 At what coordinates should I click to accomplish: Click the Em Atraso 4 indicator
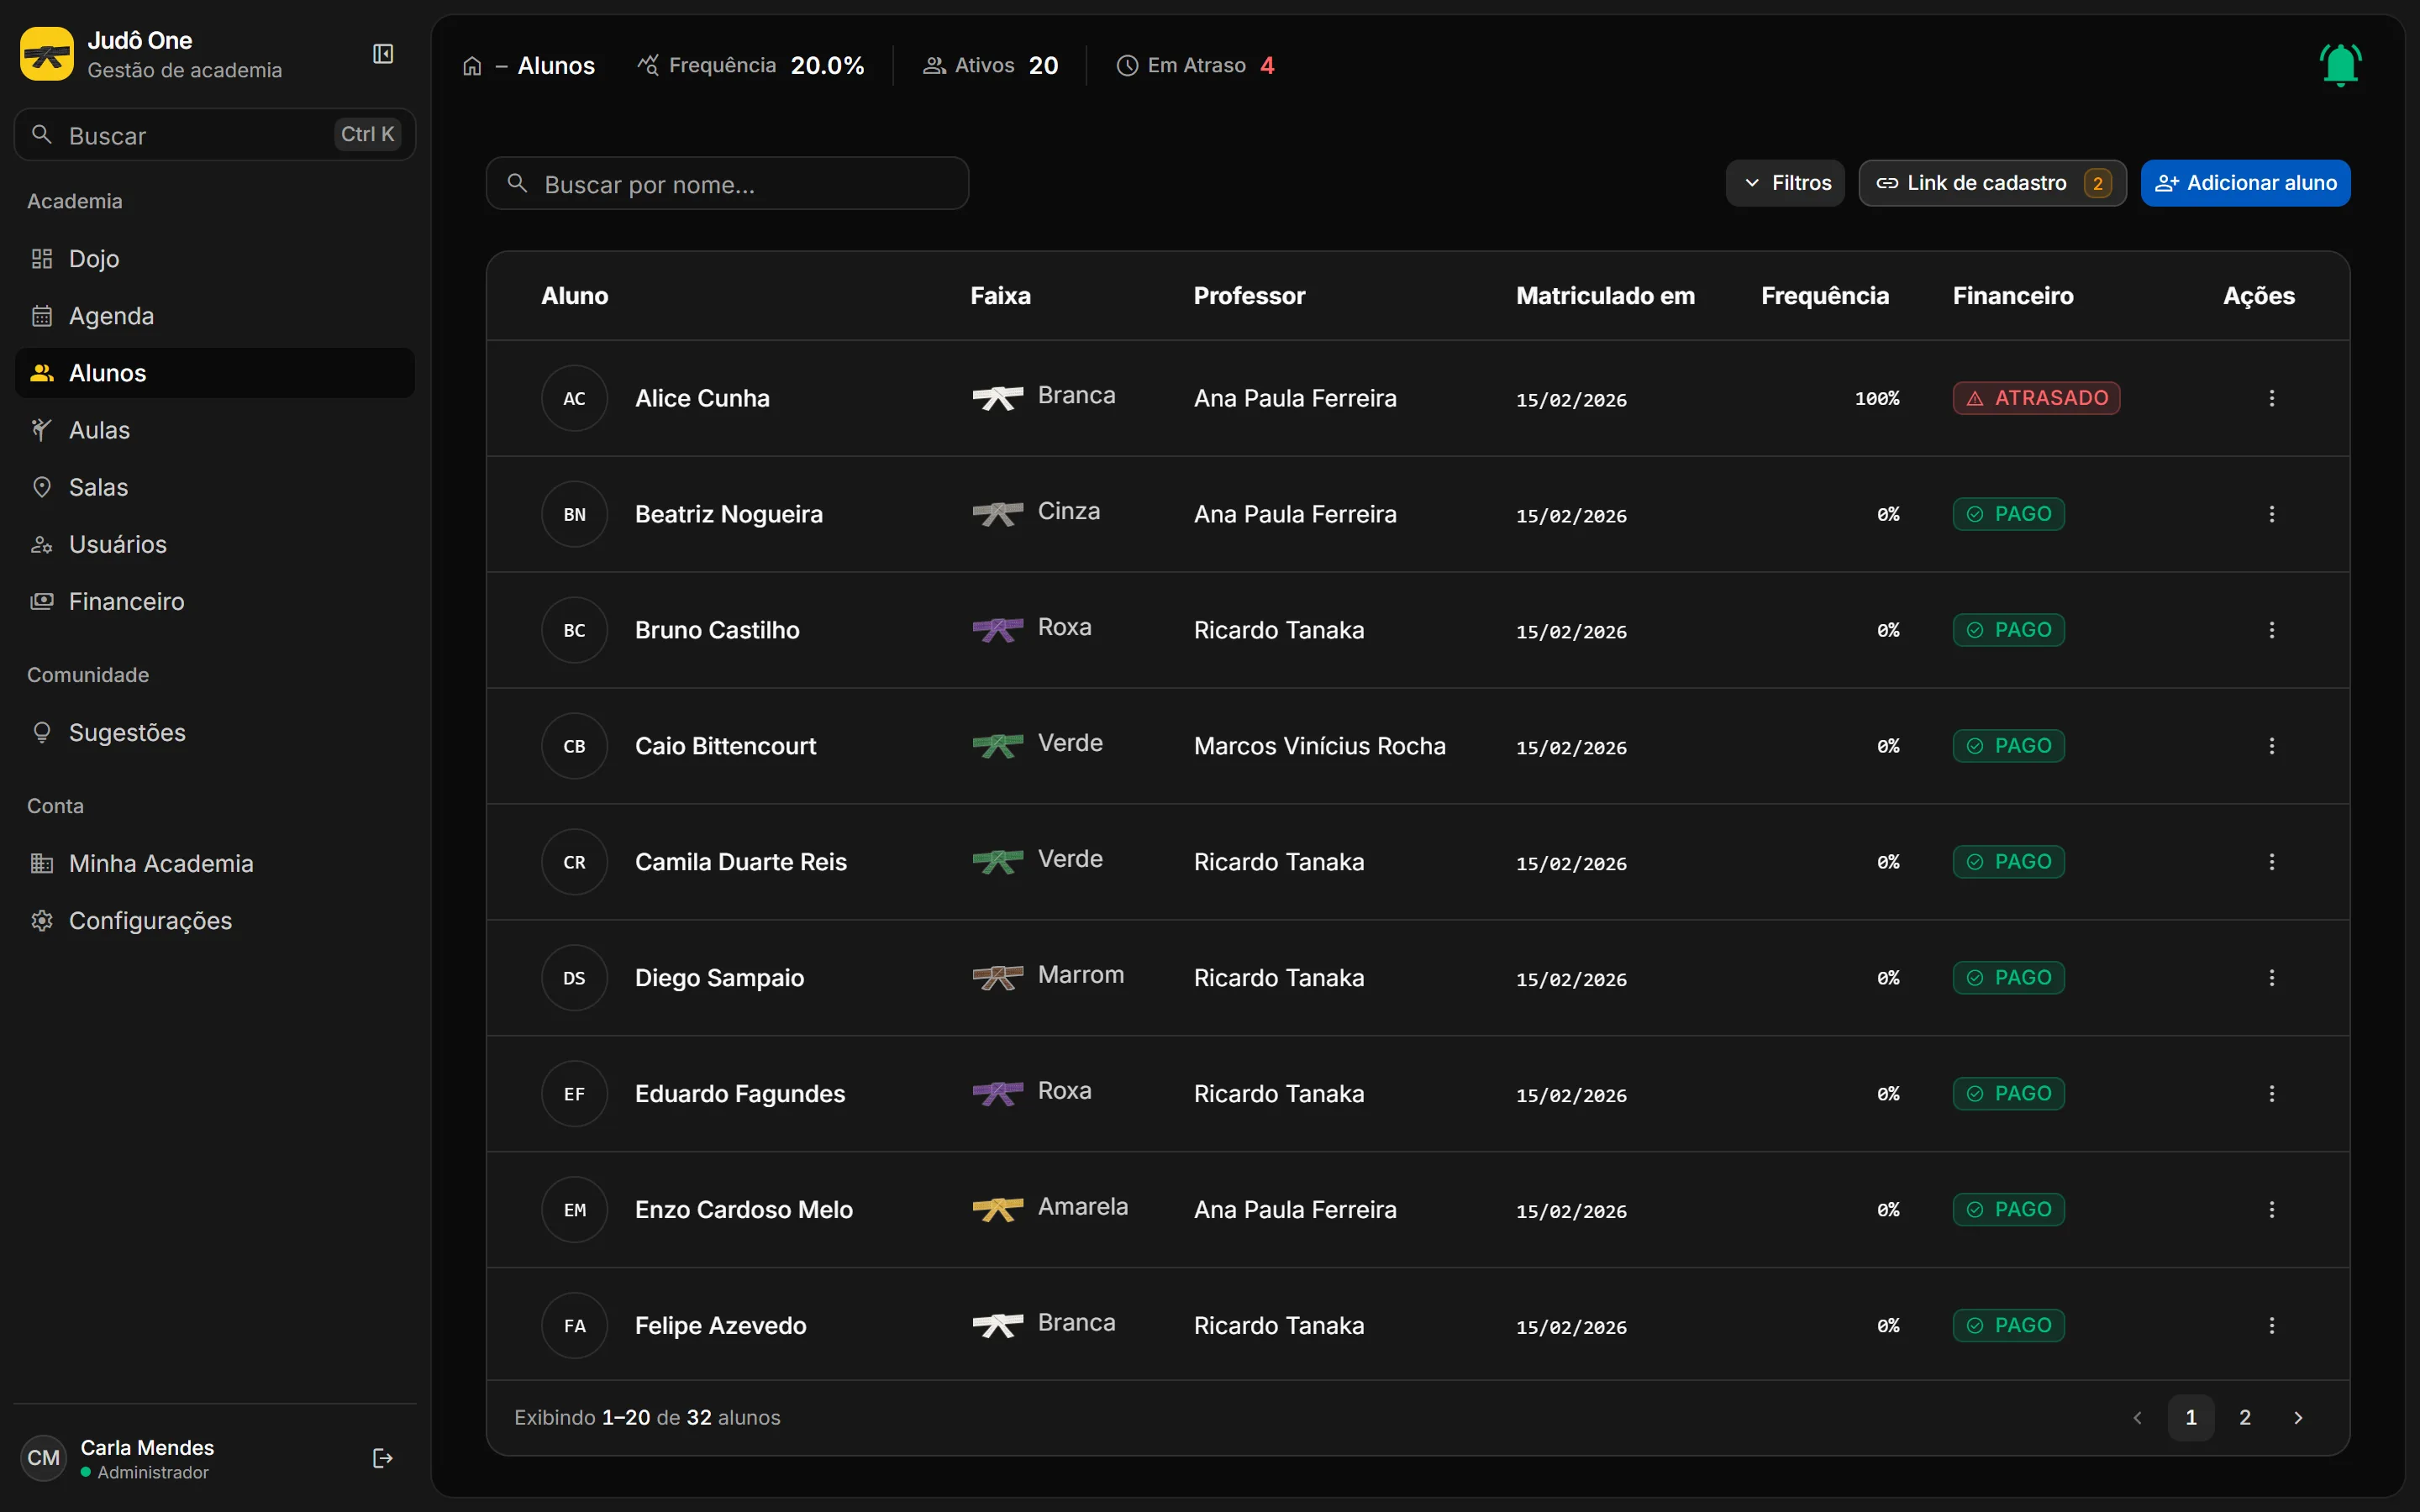point(1195,66)
